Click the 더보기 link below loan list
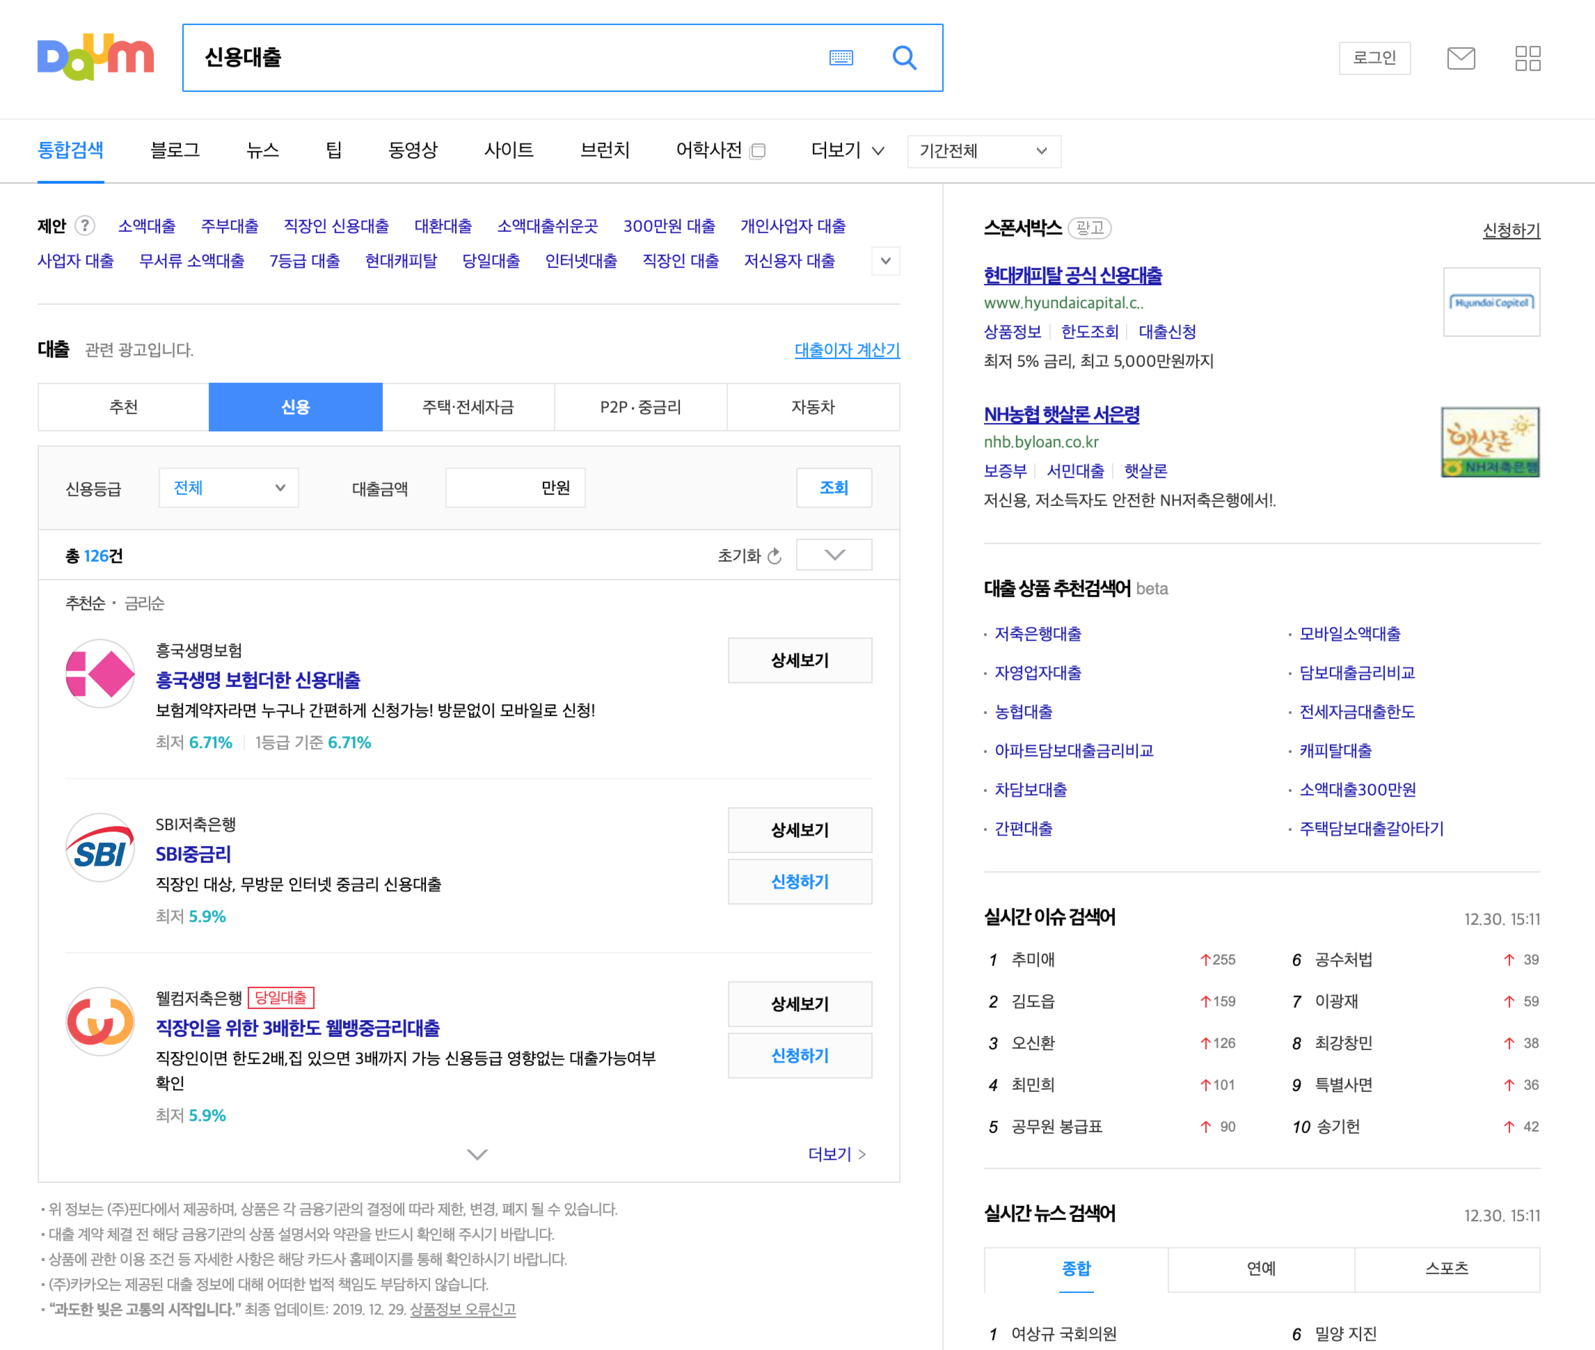 837,1154
